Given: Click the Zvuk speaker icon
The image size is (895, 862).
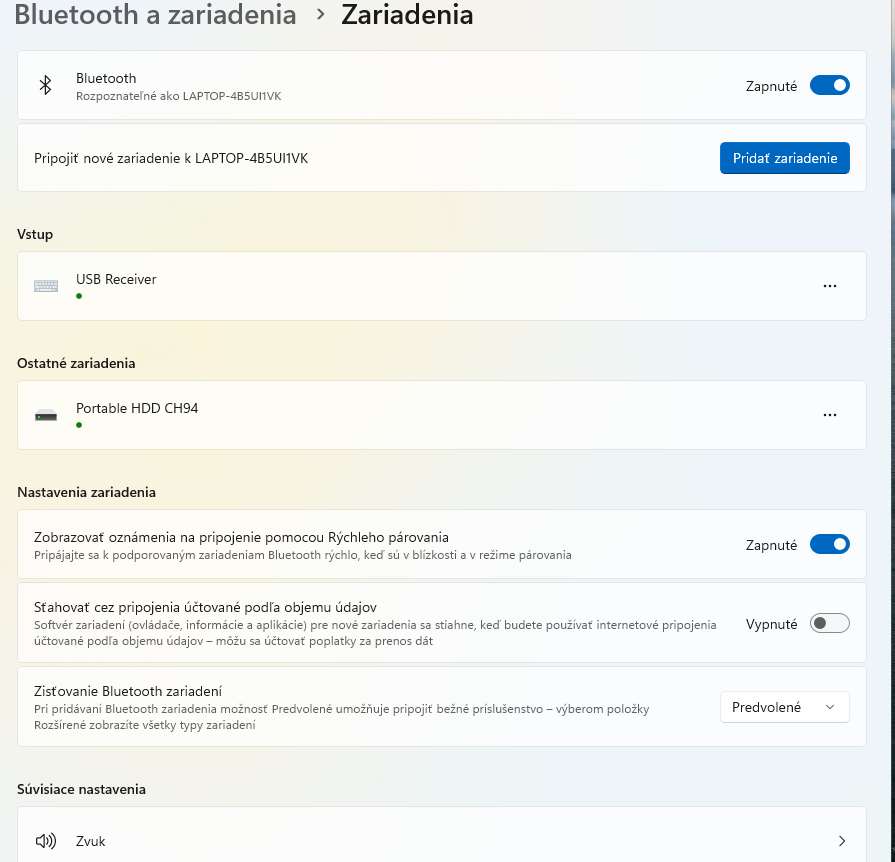Looking at the screenshot, I should point(46,841).
